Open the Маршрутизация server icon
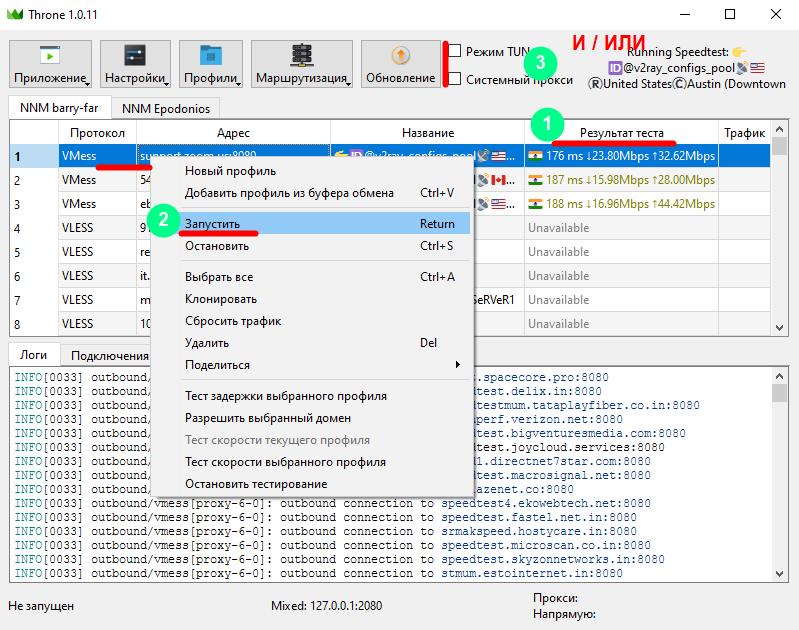This screenshot has height=630, width=799. click(x=301, y=56)
